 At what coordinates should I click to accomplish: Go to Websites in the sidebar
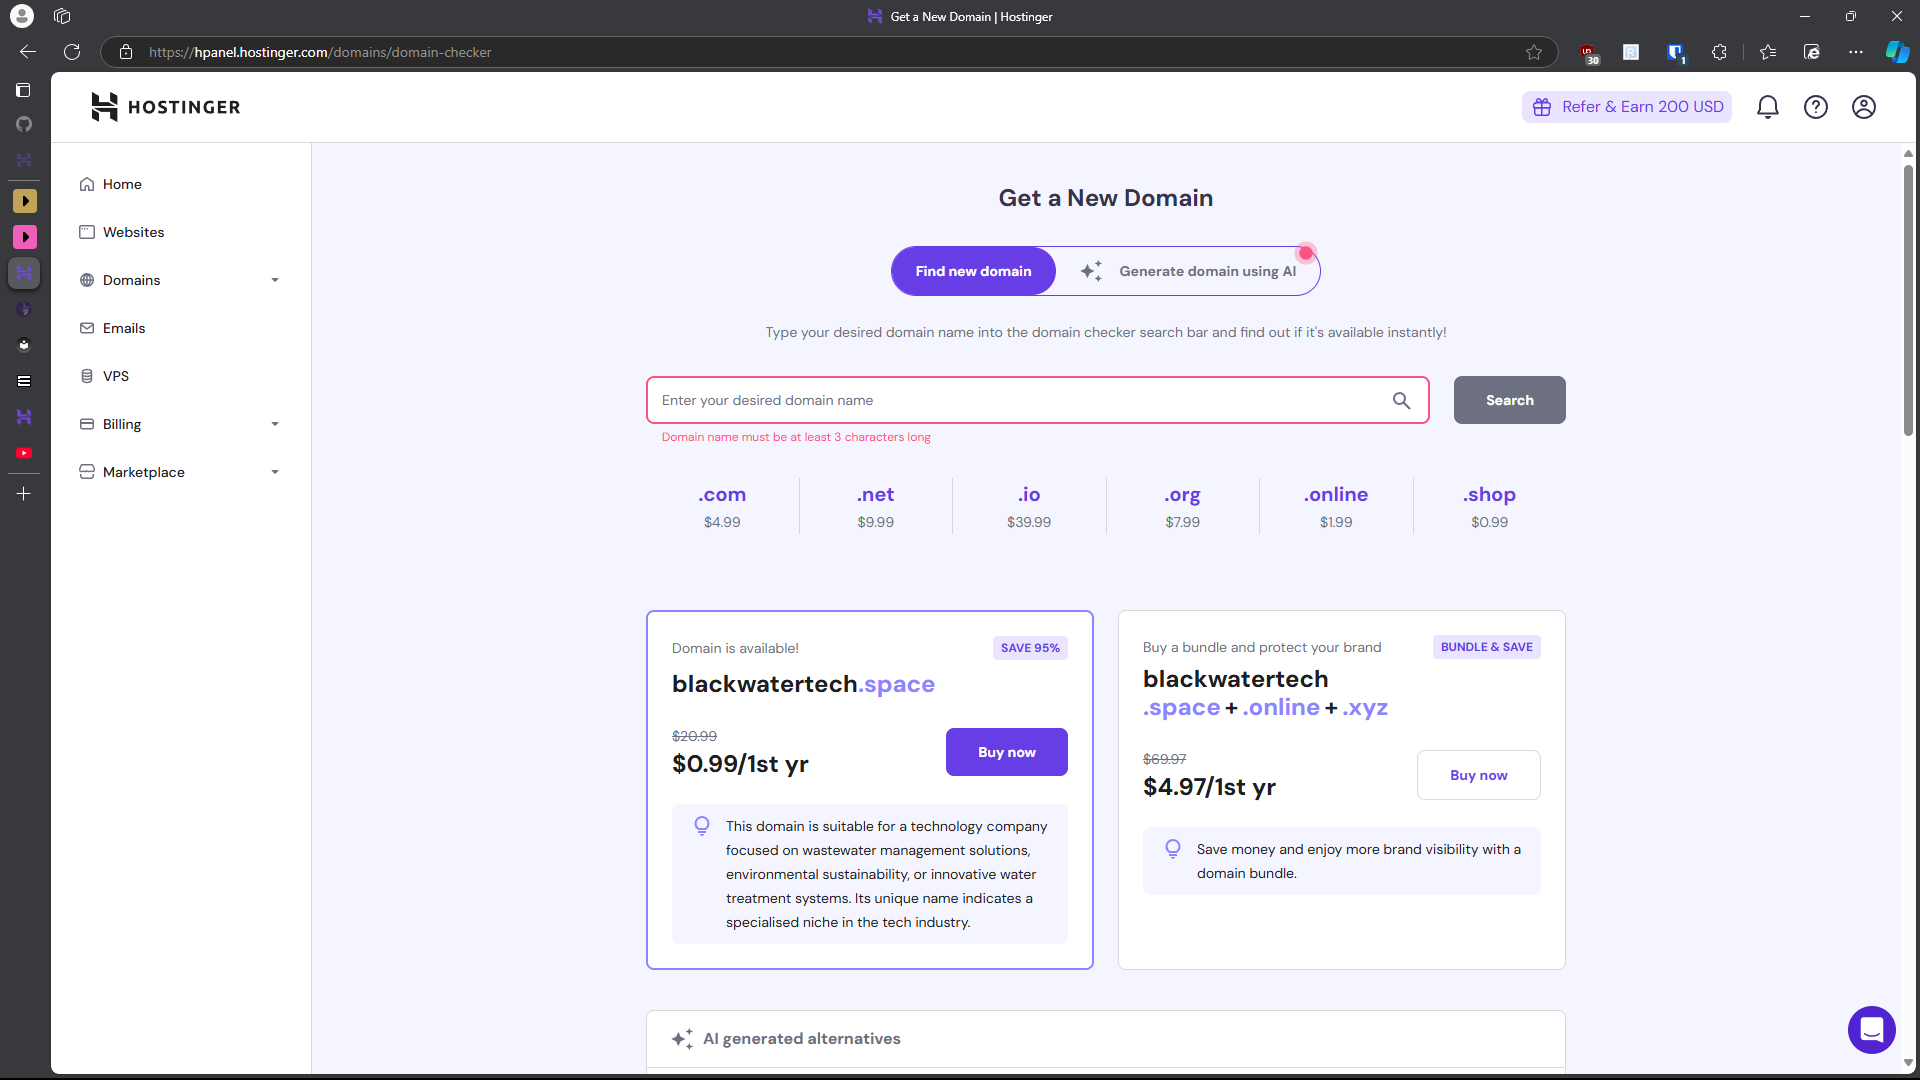133,232
